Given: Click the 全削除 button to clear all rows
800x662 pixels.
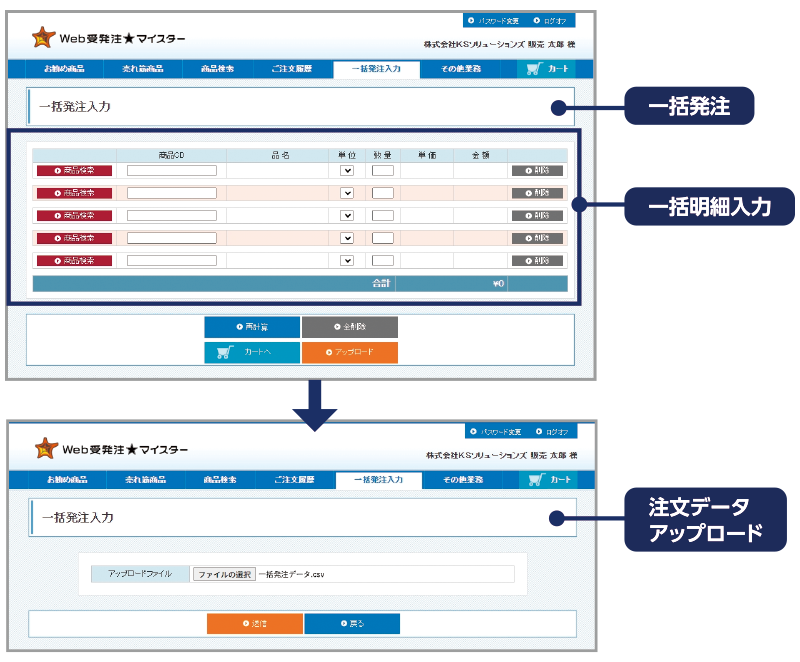Looking at the screenshot, I should tap(350, 327).
